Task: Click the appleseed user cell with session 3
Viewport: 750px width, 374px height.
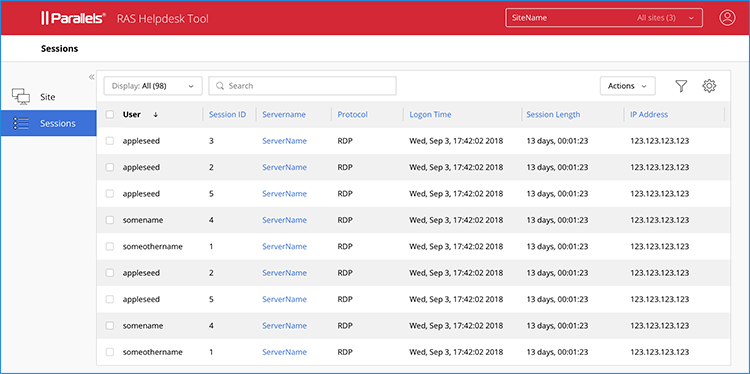Action: click(141, 141)
